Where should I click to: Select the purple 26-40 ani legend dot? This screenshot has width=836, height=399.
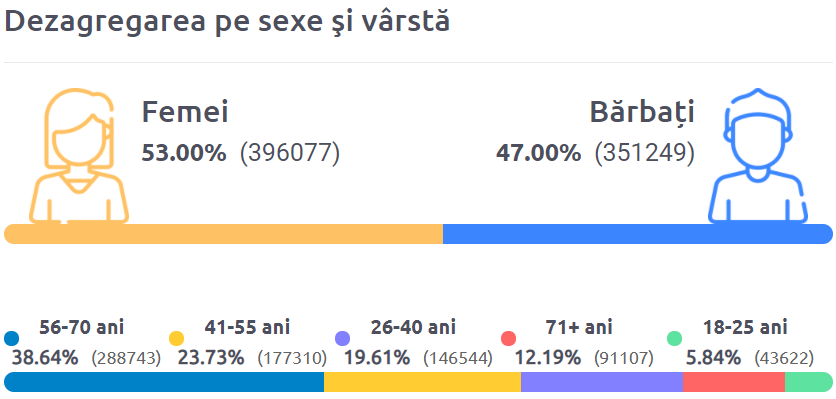pyautogui.click(x=342, y=338)
